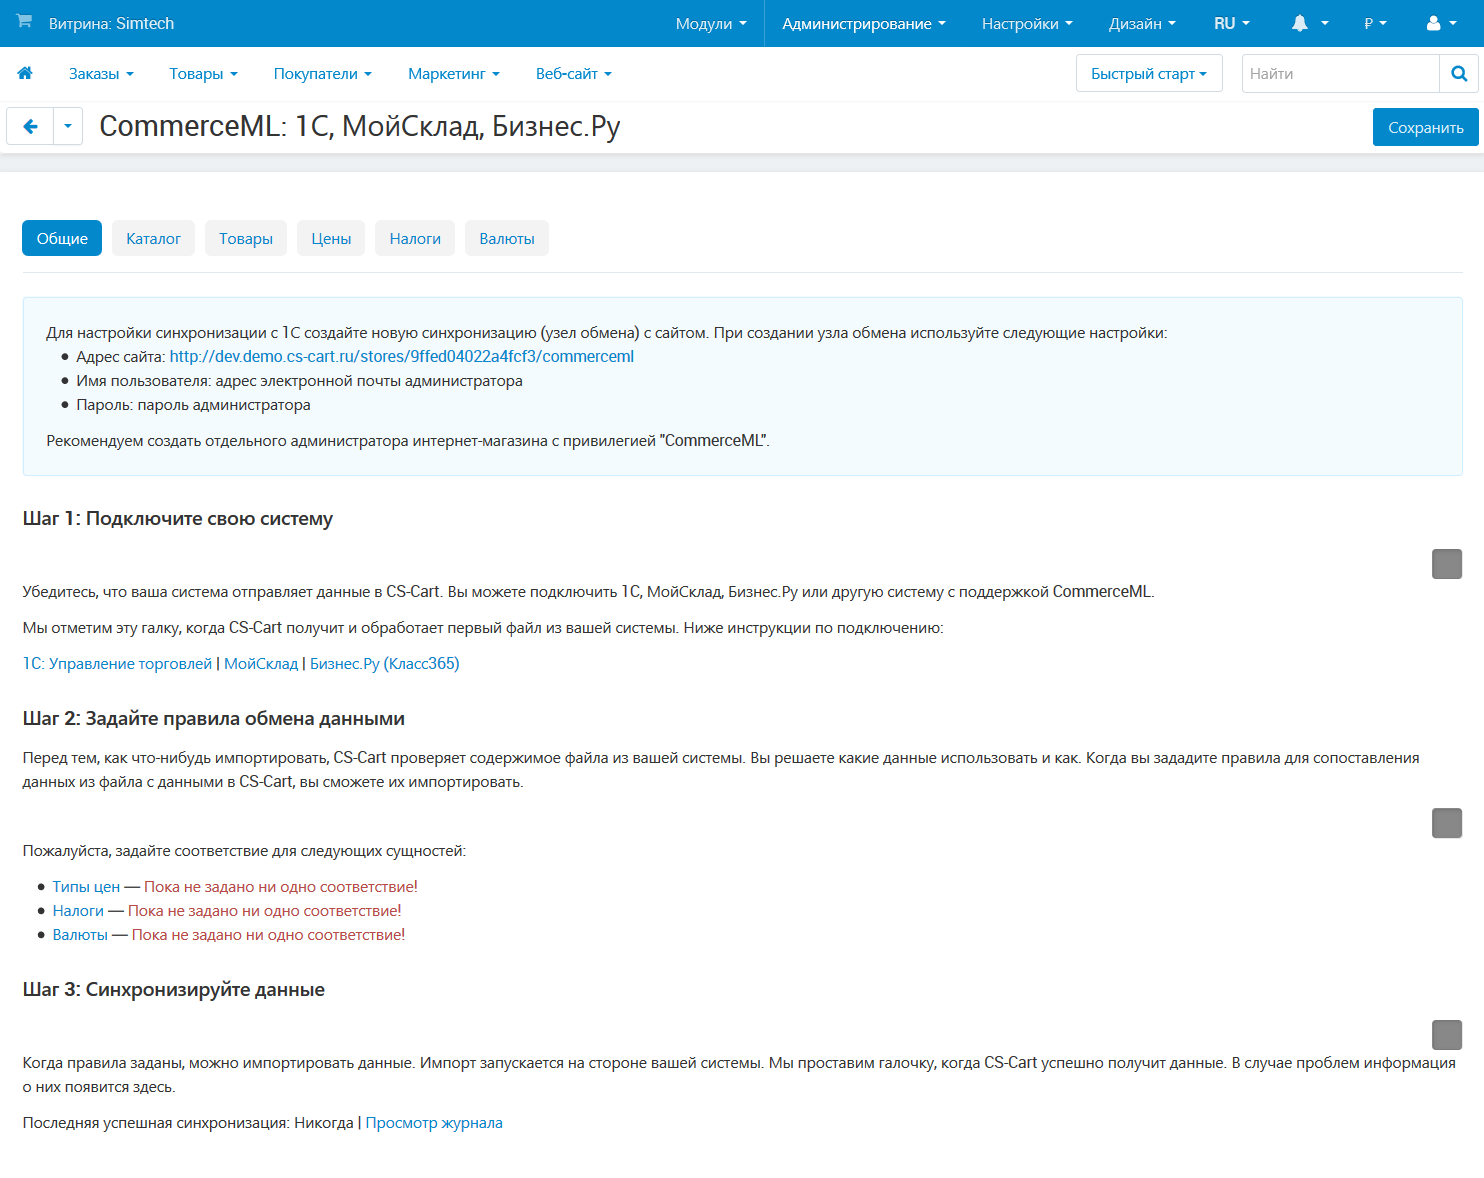Click the 'Шаг 2: Задайте правила обмена данными' heading
This screenshot has width=1484, height=1178.
click(x=214, y=718)
